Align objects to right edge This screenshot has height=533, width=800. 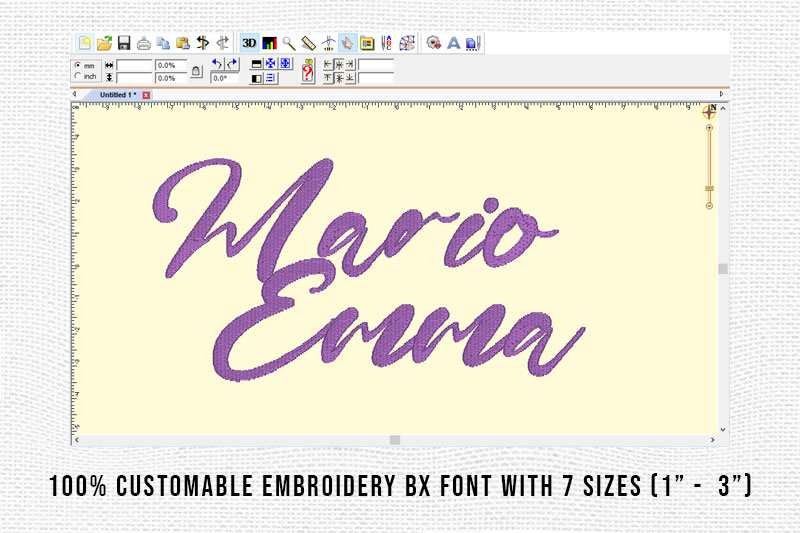(350, 64)
